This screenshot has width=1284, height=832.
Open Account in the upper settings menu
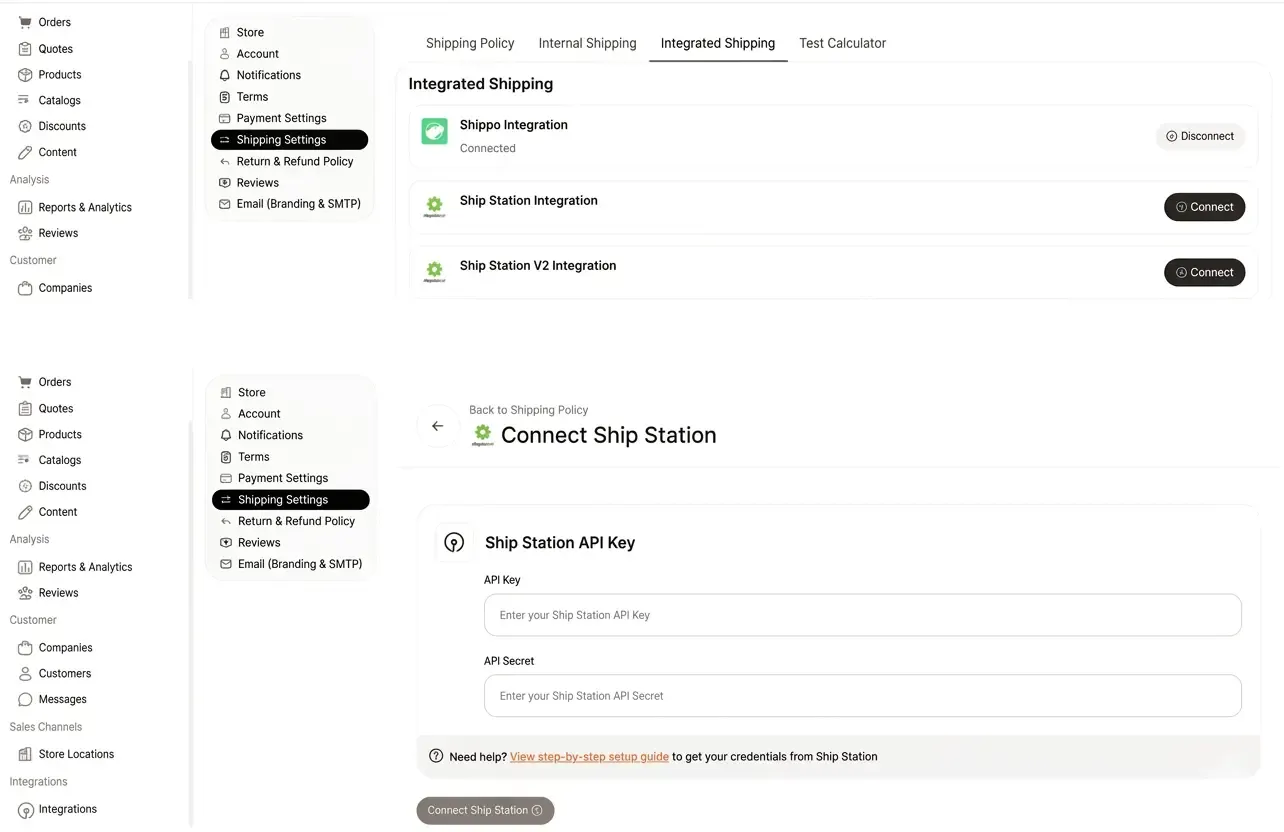coord(249,54)
